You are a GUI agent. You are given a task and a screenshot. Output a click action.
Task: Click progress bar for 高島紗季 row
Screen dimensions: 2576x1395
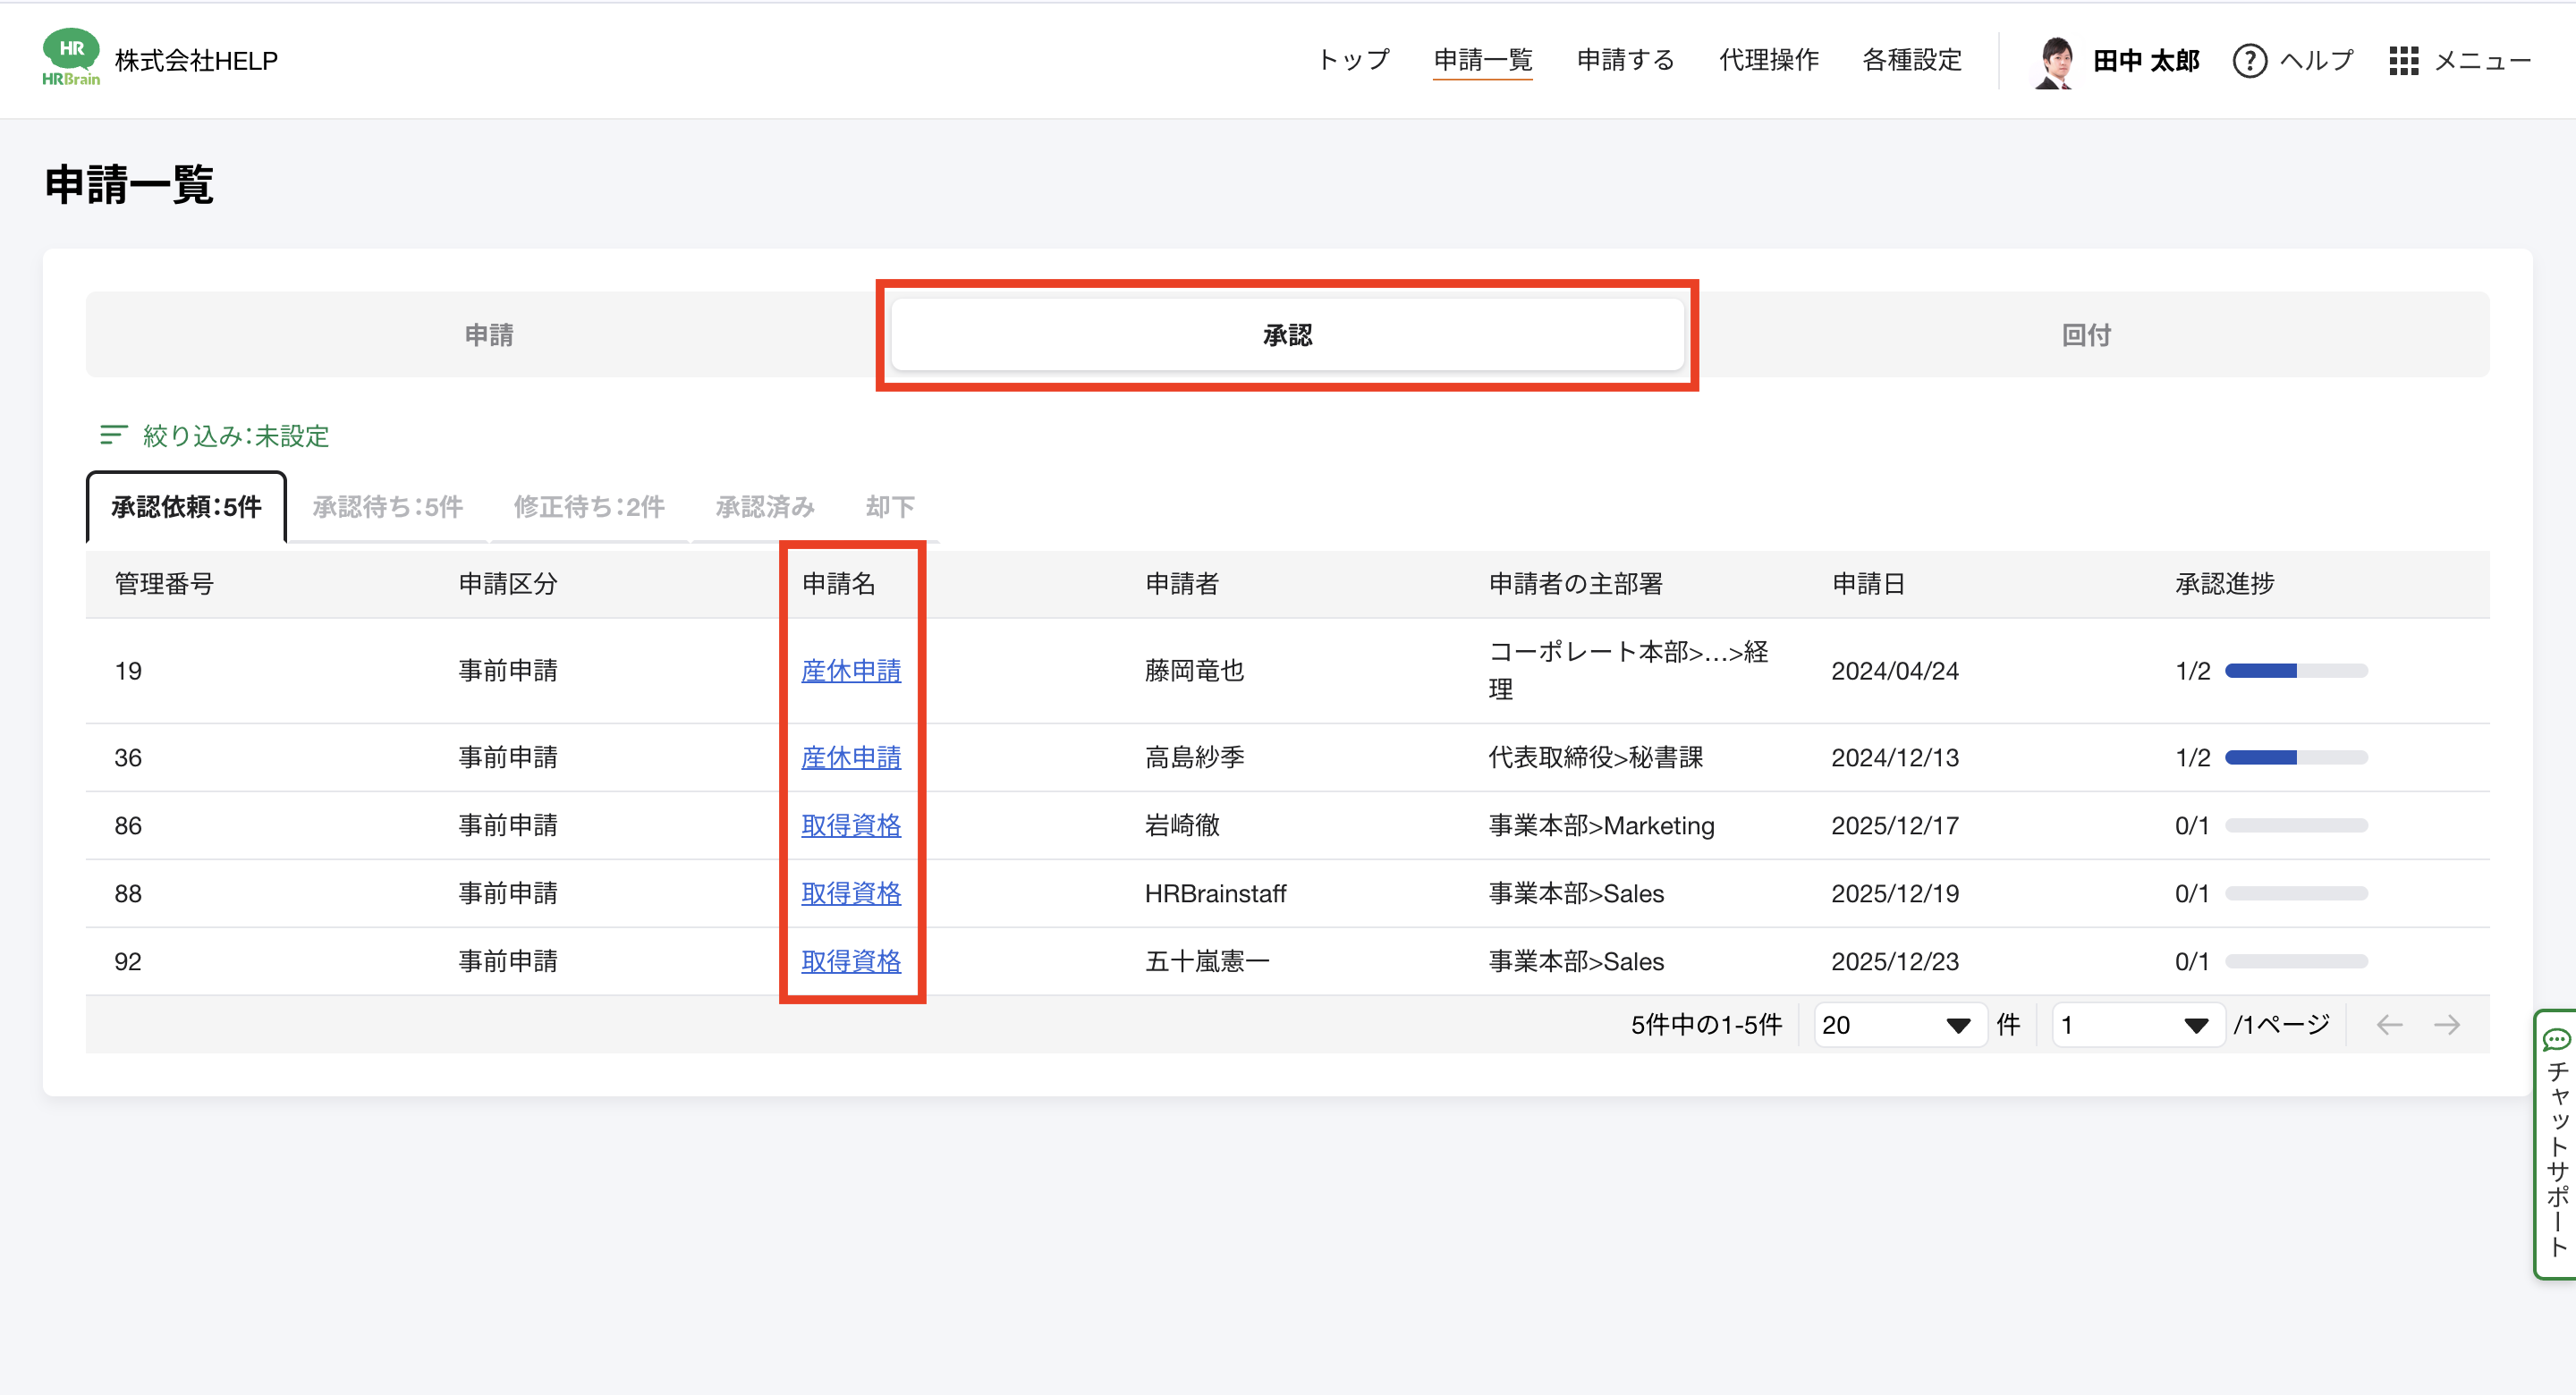(2295, 758)
